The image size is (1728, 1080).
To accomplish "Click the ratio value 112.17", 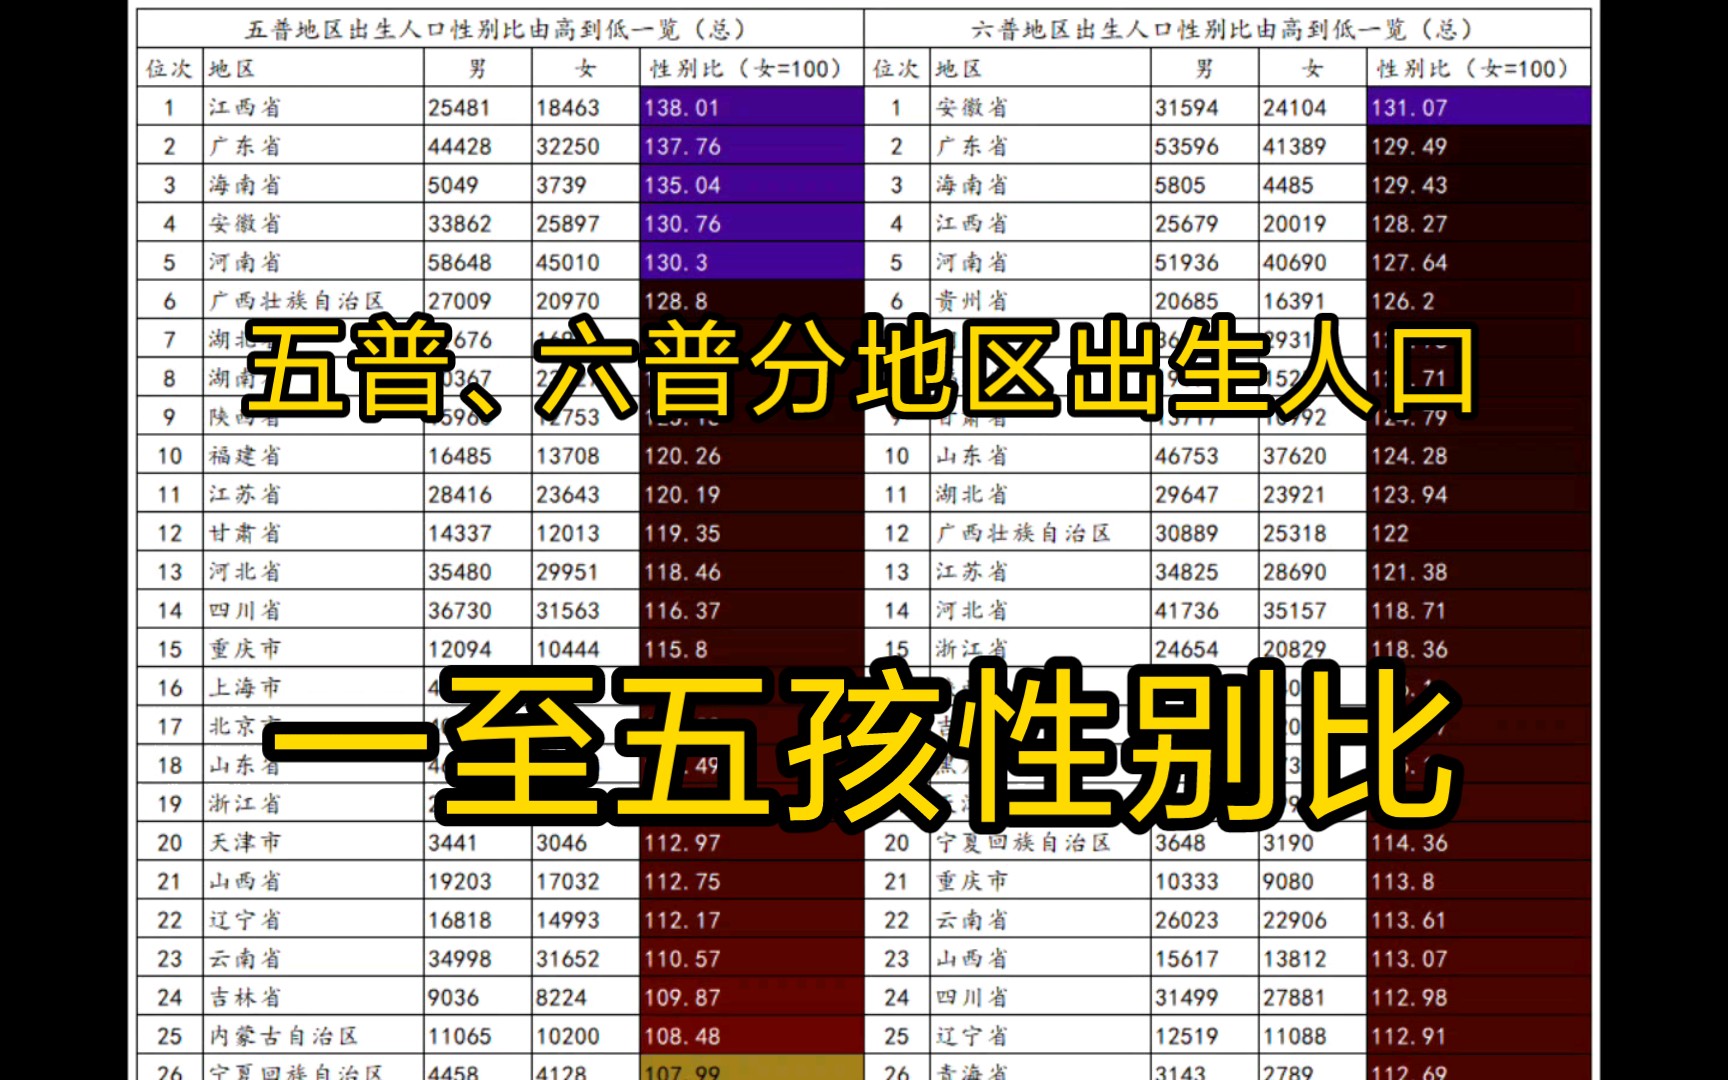I will point(682,921).
